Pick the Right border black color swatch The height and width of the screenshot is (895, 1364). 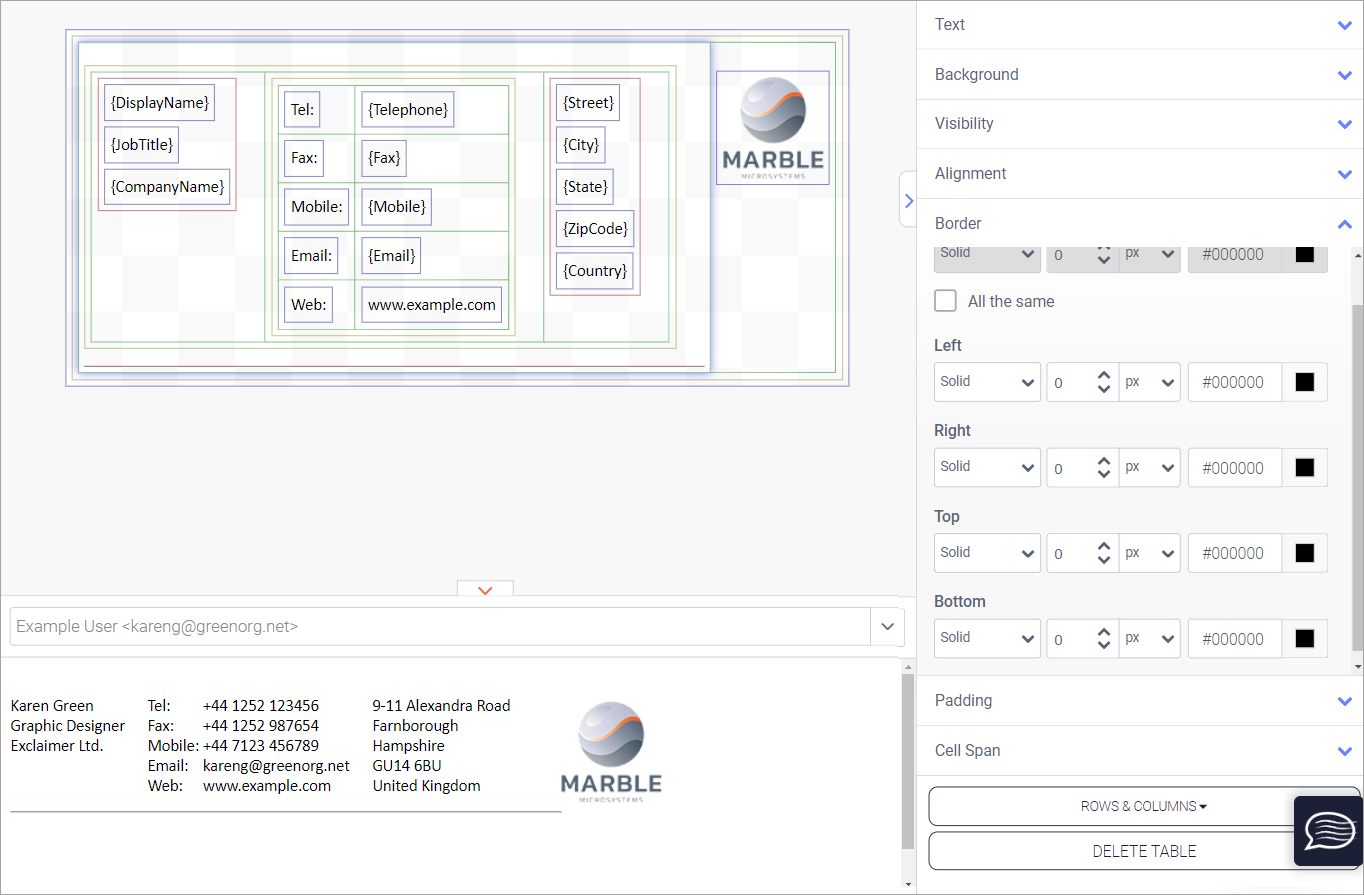tap(1304, 468)
